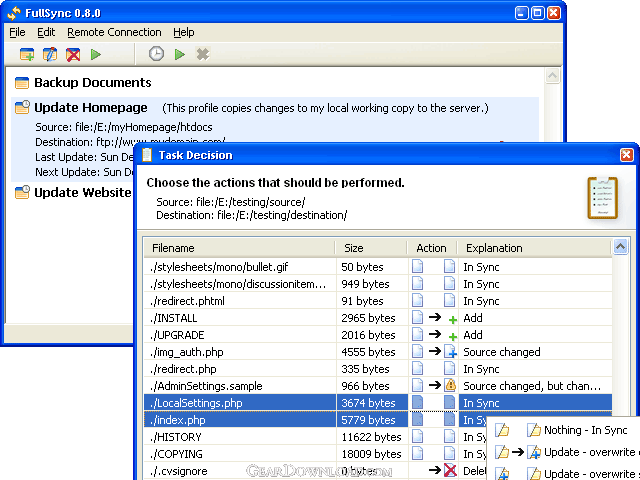Viewport: 640px width, 480px height.
Task: Click the source file icon for ./COPYING
Action: (x=418, y=453)
